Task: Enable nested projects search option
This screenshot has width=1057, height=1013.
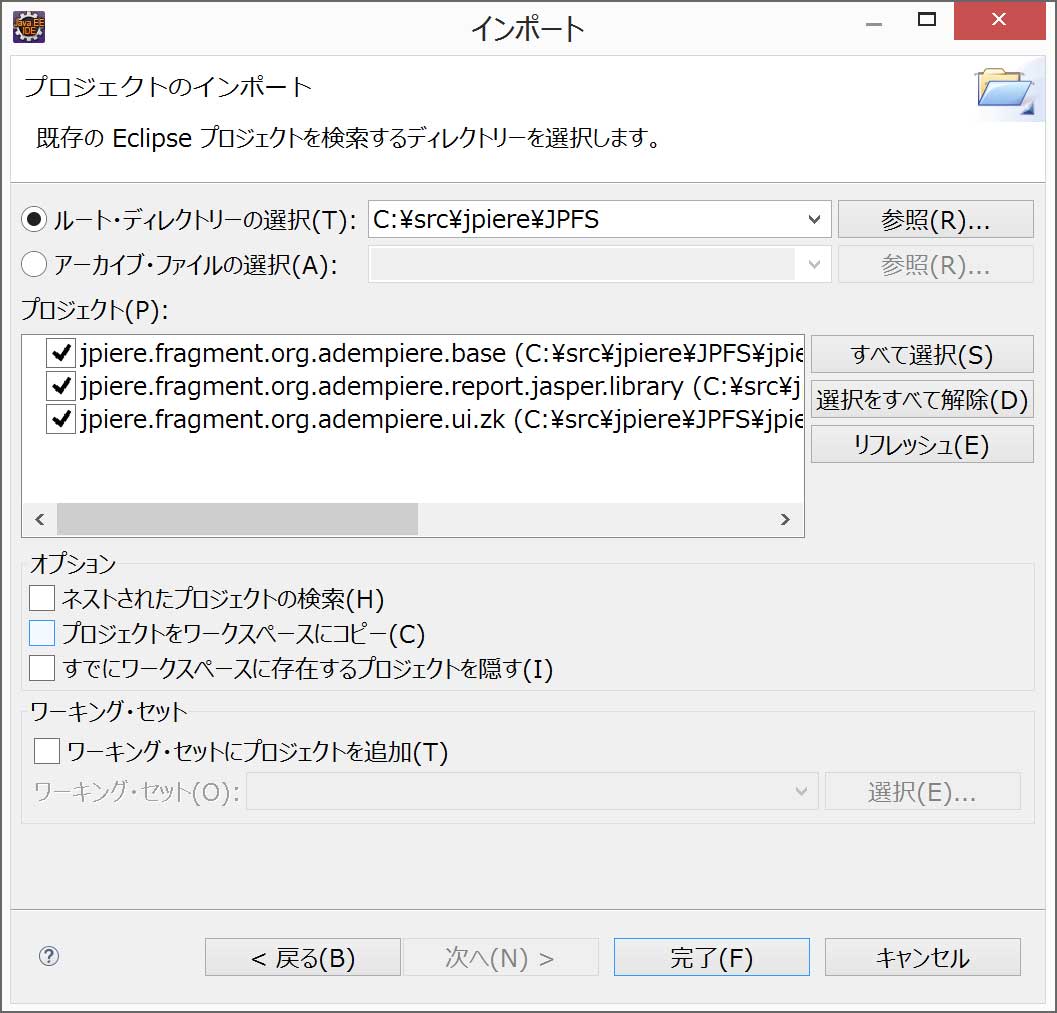Action: pos(42,598)
